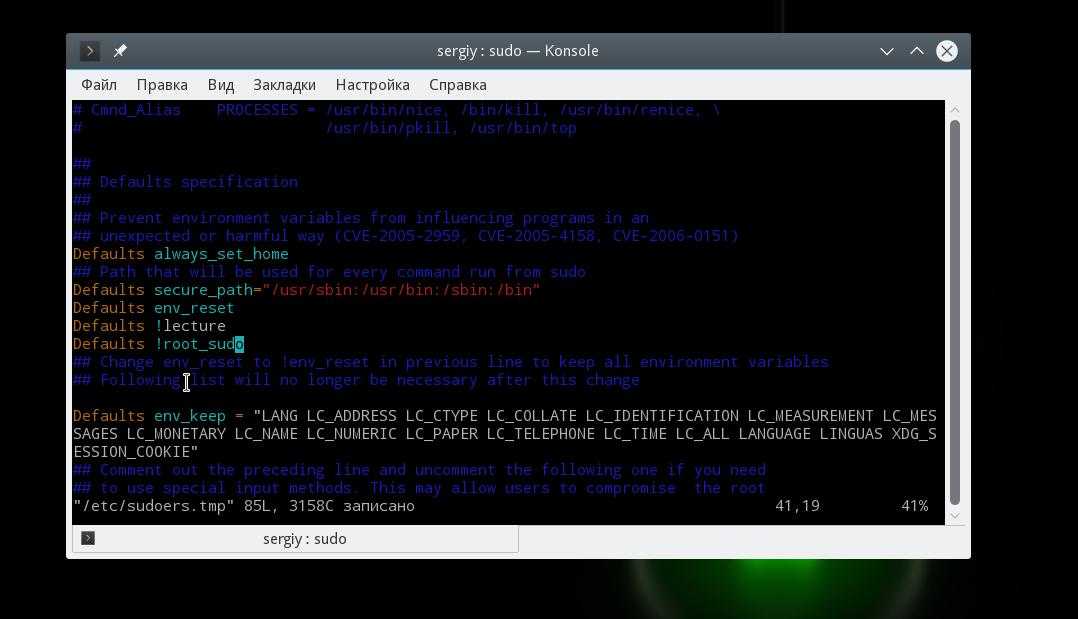This screenshot has height=619, width=1078.
Task: Click the scrollbar up arrow
Action: click(x=954, y=110)
